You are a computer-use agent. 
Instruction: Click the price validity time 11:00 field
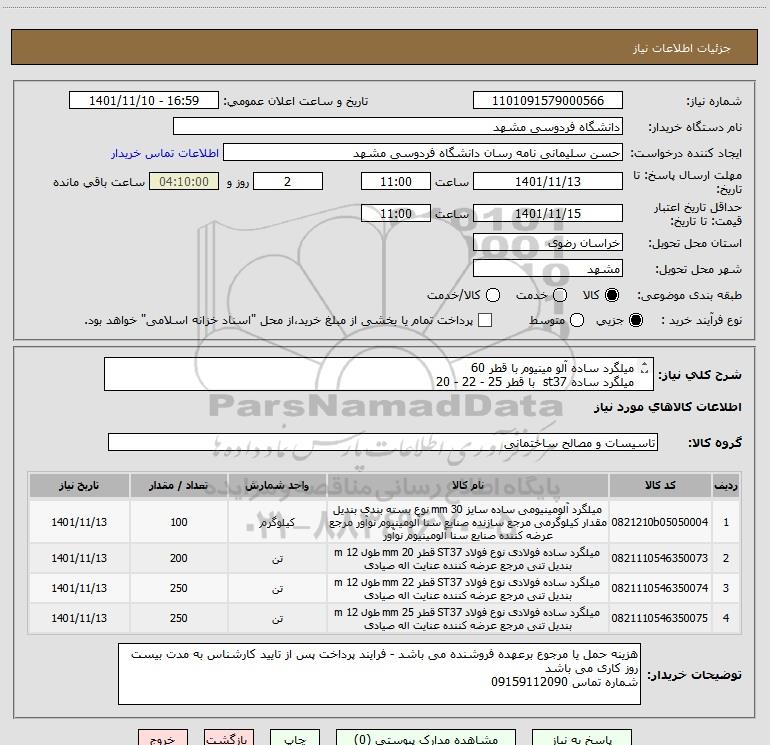point(396,213)
